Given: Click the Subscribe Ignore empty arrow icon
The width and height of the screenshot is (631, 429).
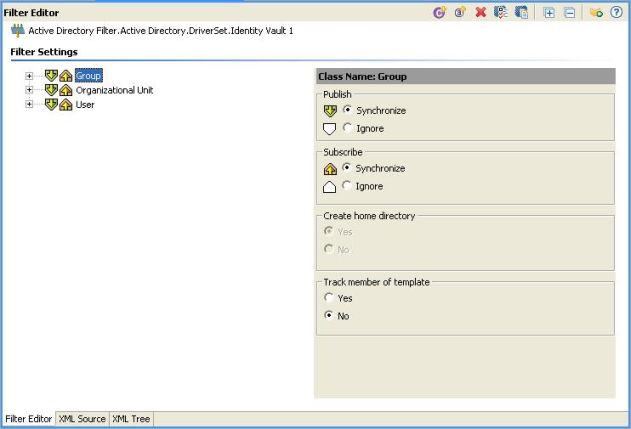Looking at the screenshot, I should click(x=330, y=187).
